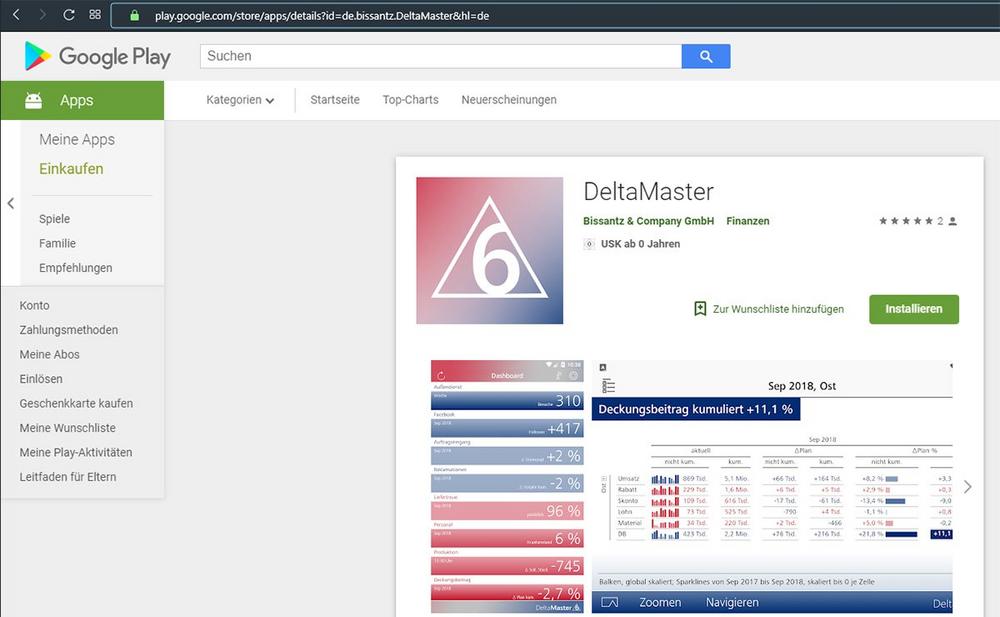
Task: Open the Deckungsbeitrag tablet screenshot
Action: pos(772,486)
